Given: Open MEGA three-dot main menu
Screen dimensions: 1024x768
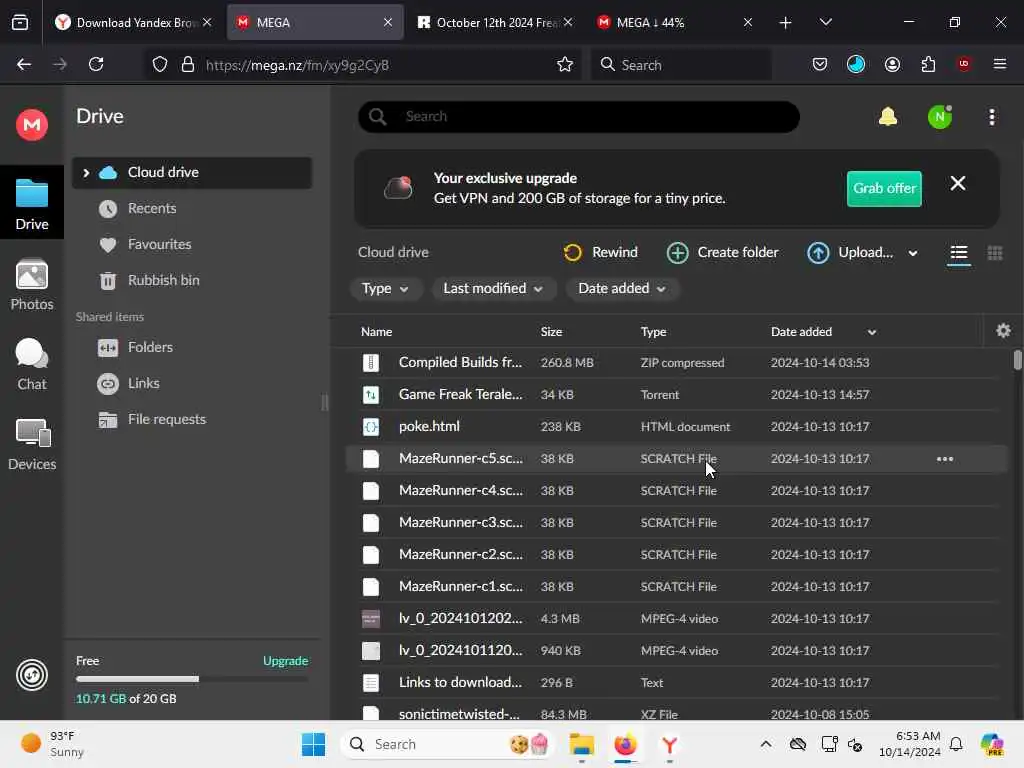Looking at the screenshot, I should tap(991, 117).
